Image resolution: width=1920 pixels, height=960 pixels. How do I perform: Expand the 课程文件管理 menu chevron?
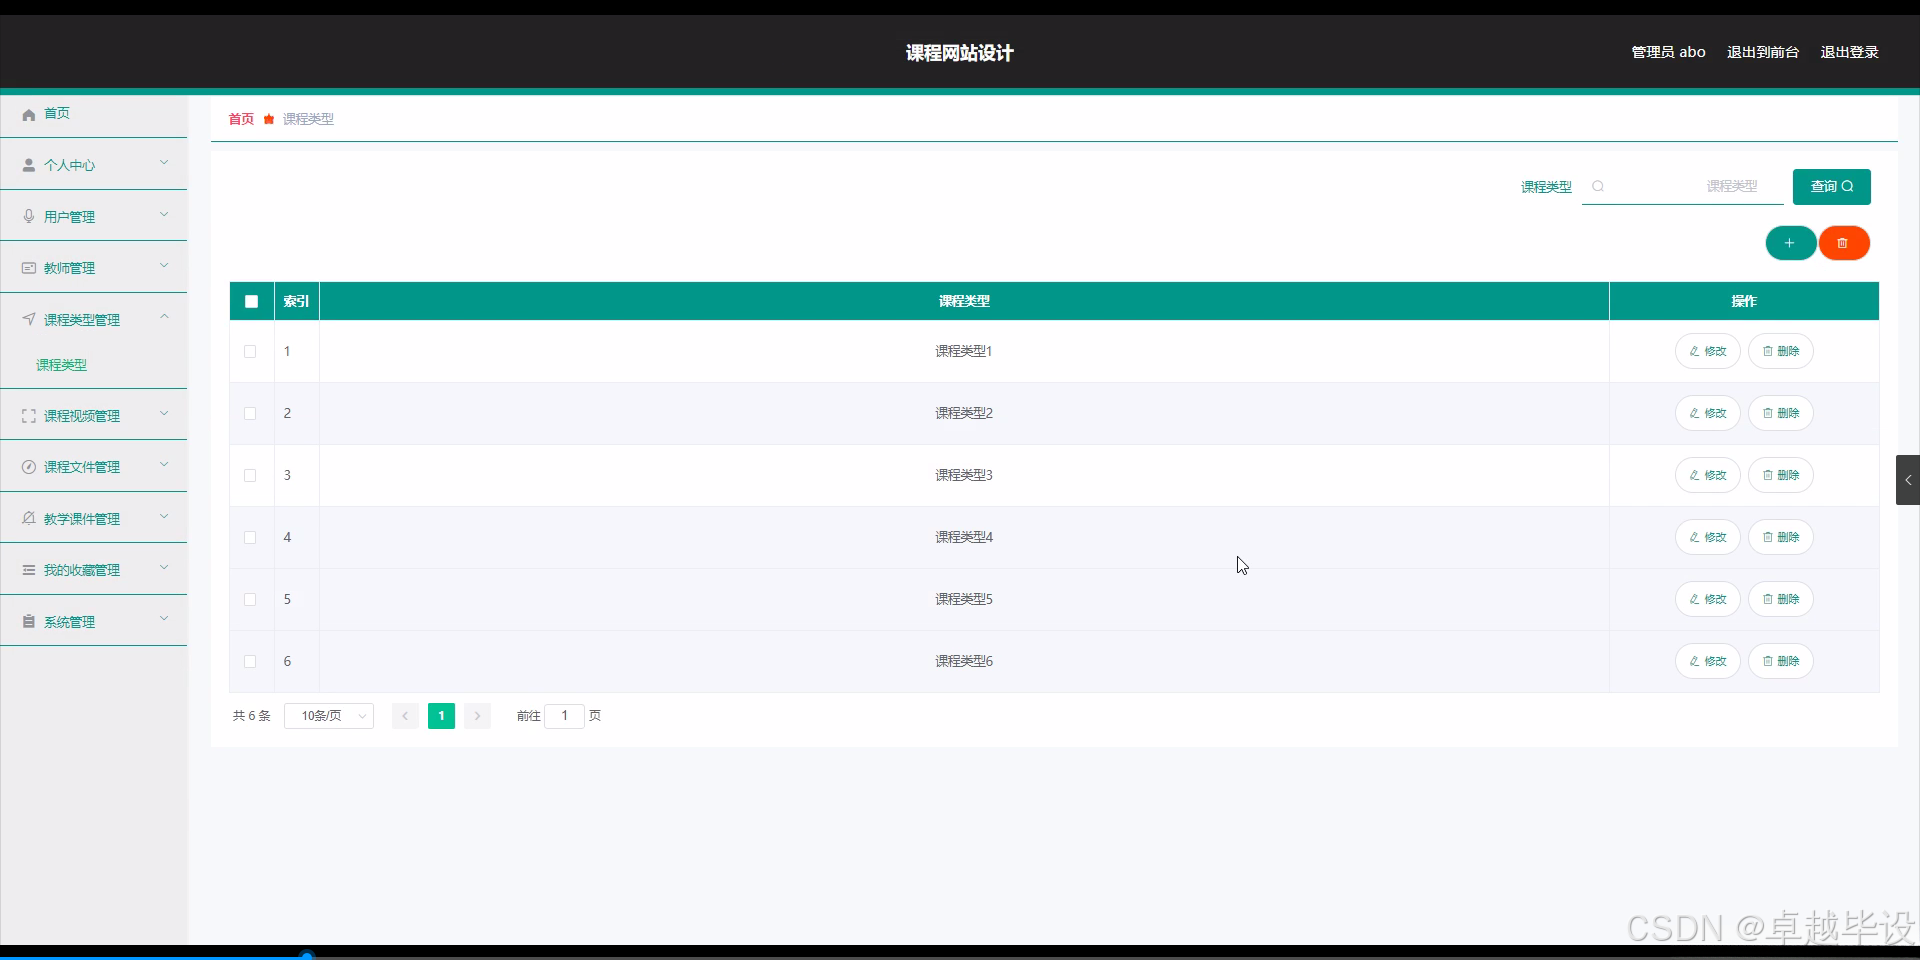tap(164, 464)
